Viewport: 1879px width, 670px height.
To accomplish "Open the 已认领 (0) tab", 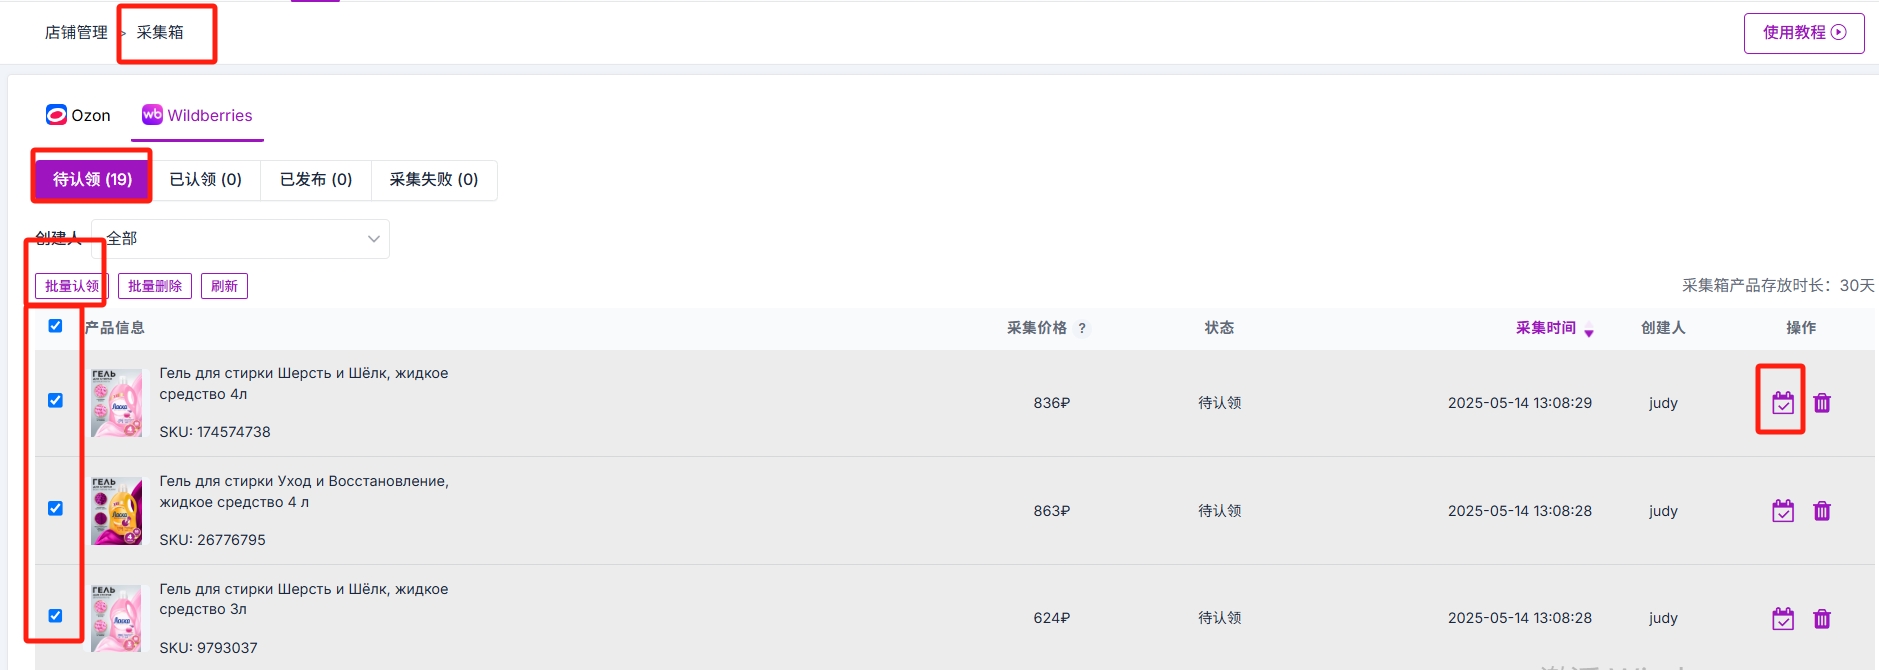I will 205,179.
